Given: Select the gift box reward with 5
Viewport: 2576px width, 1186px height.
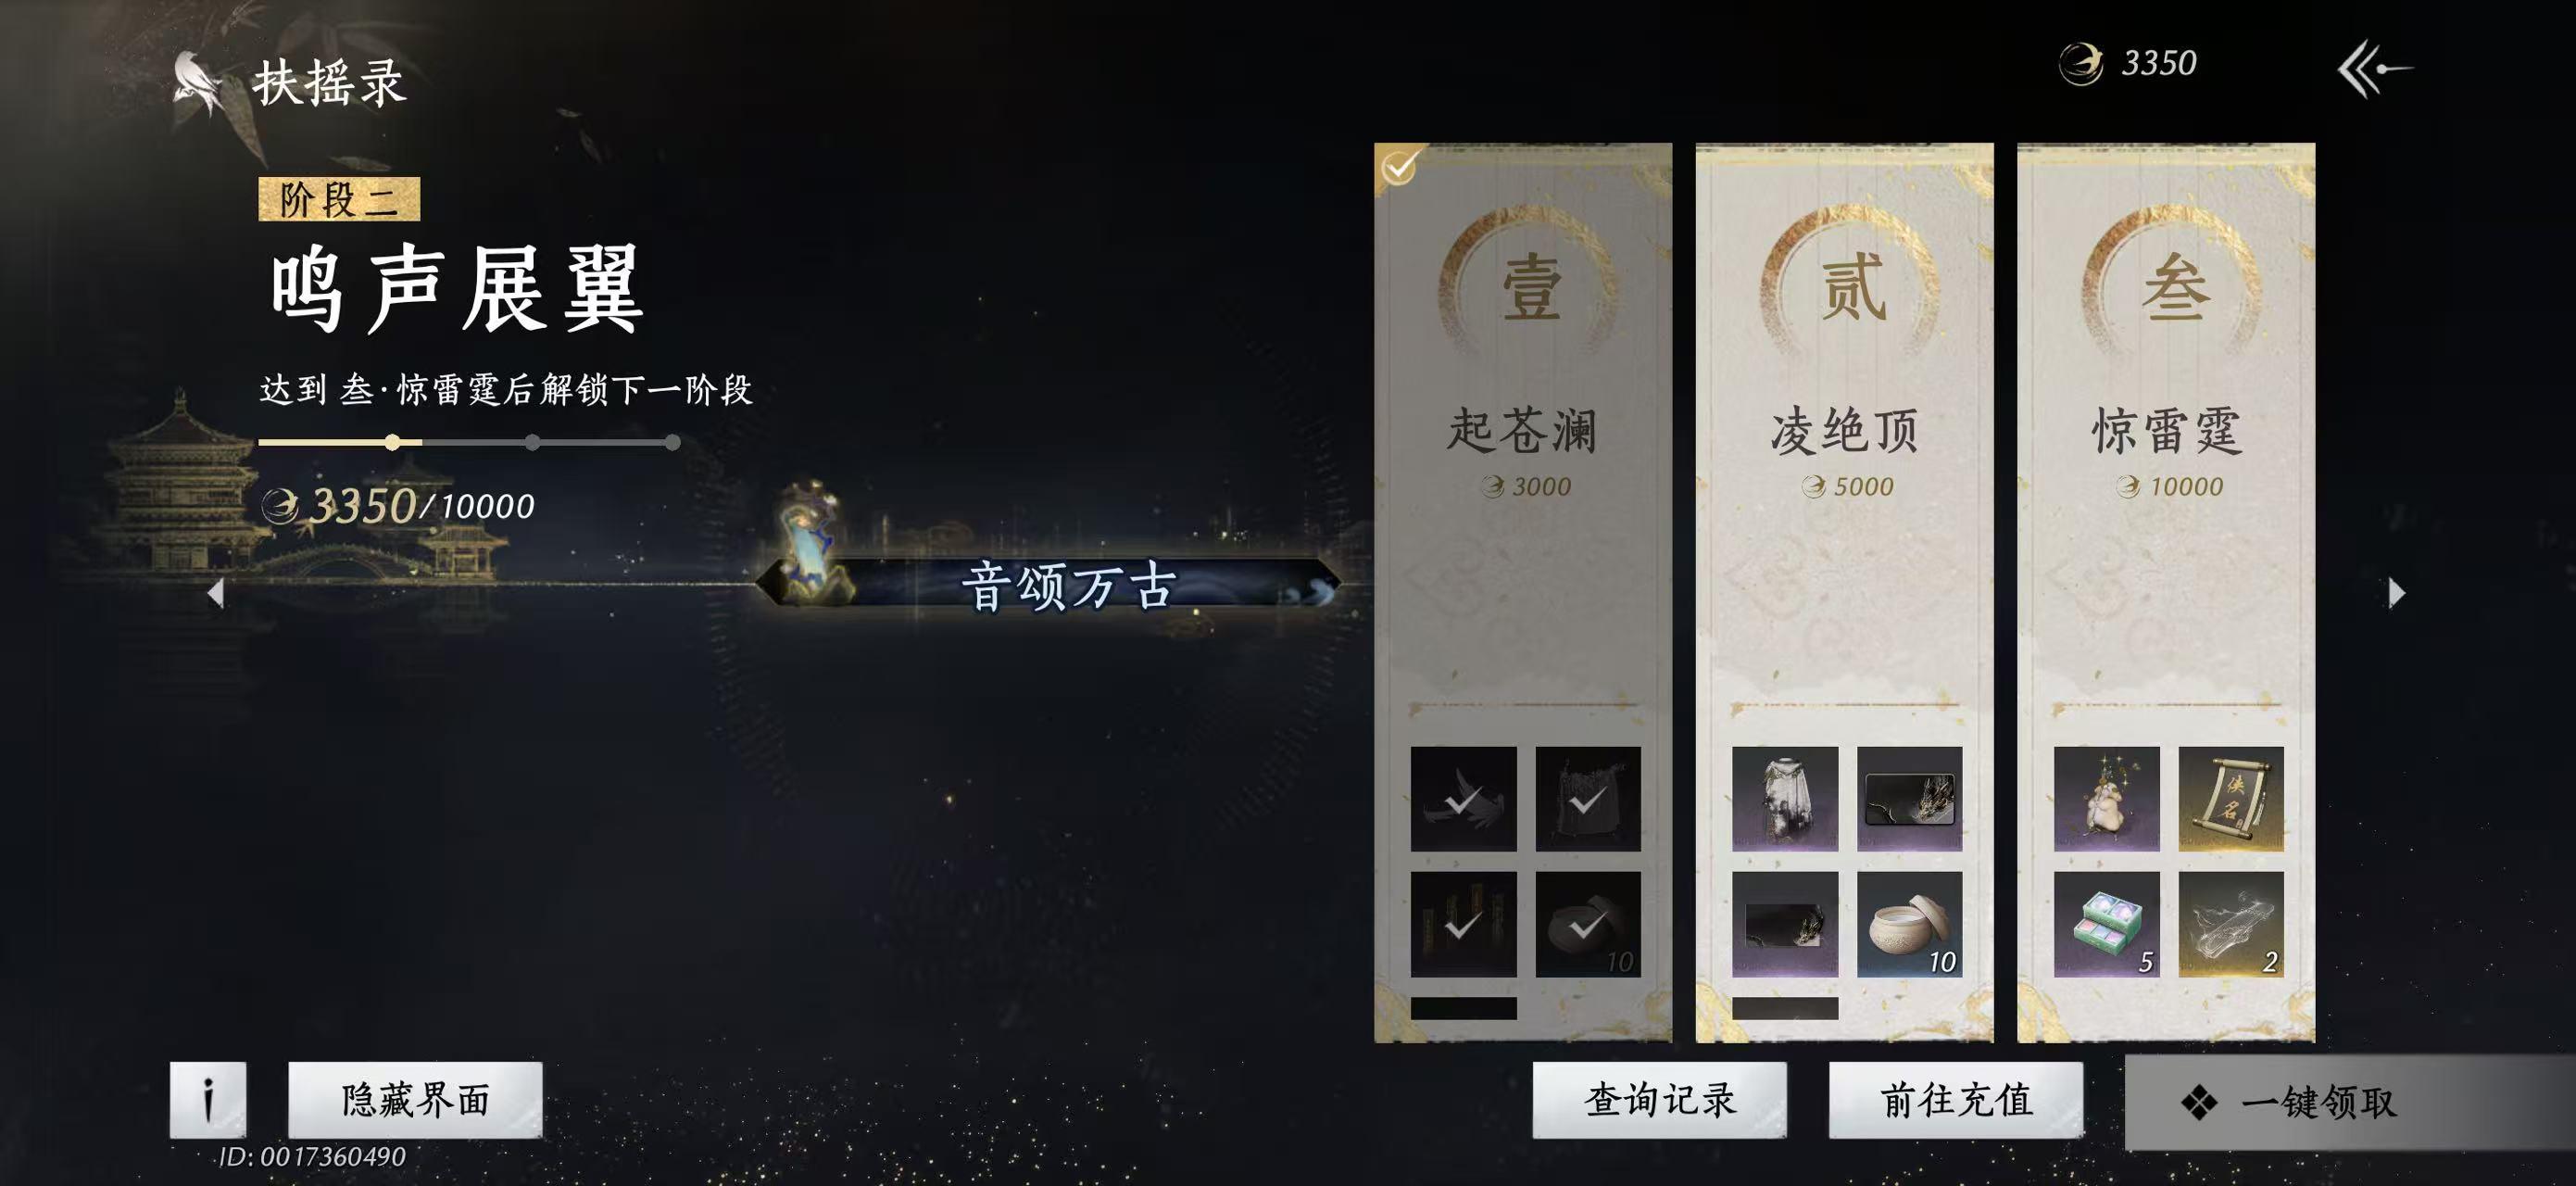Looking at the screenshot, I should tap(2107, 924).
